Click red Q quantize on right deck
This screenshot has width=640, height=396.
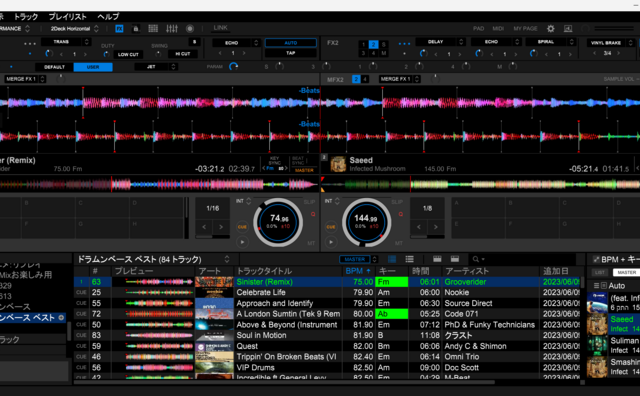tap(401, 214)
